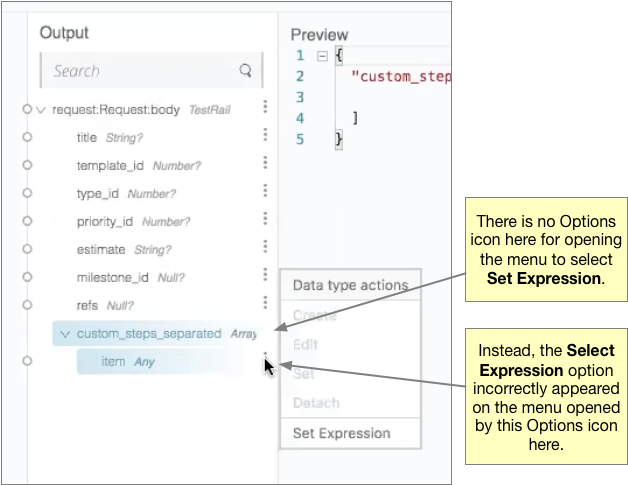
Task: Open options icon for template_id field
Action: 265,164
